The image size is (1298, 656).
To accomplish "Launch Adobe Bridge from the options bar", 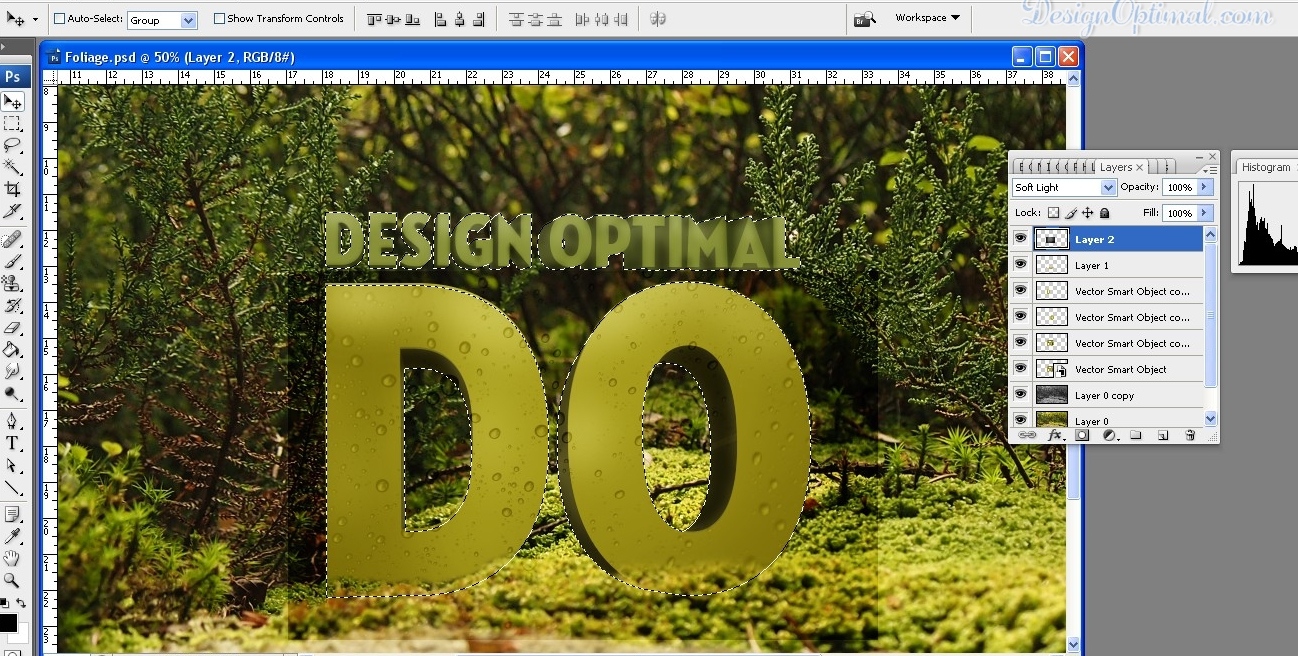I will point(865,18).
